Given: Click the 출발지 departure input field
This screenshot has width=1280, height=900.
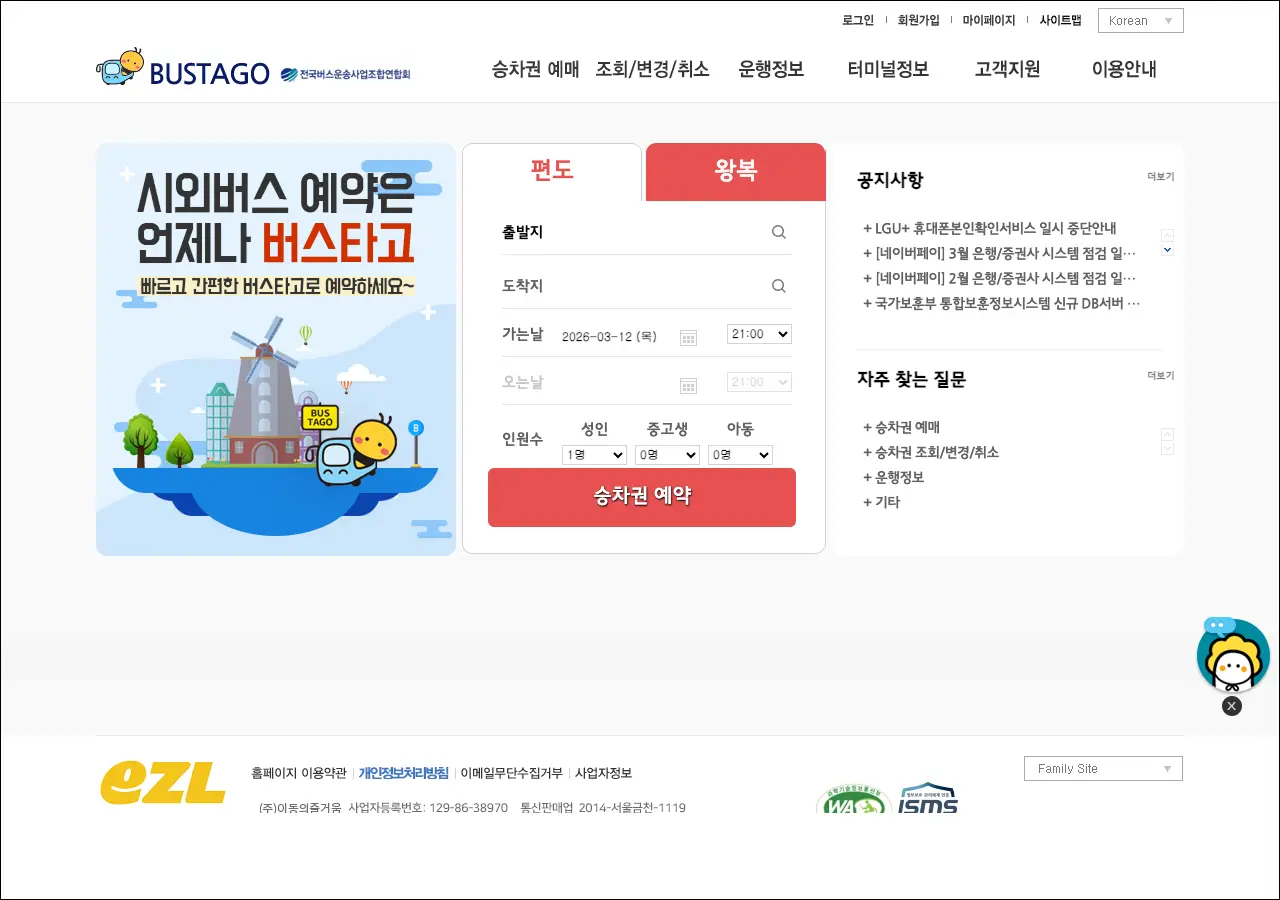Looking at the screenshot, I should (x=630, y=232).
